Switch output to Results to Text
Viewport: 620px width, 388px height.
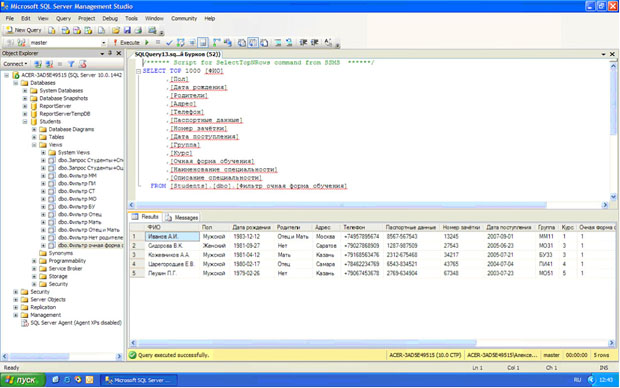[x=241, y=42]
